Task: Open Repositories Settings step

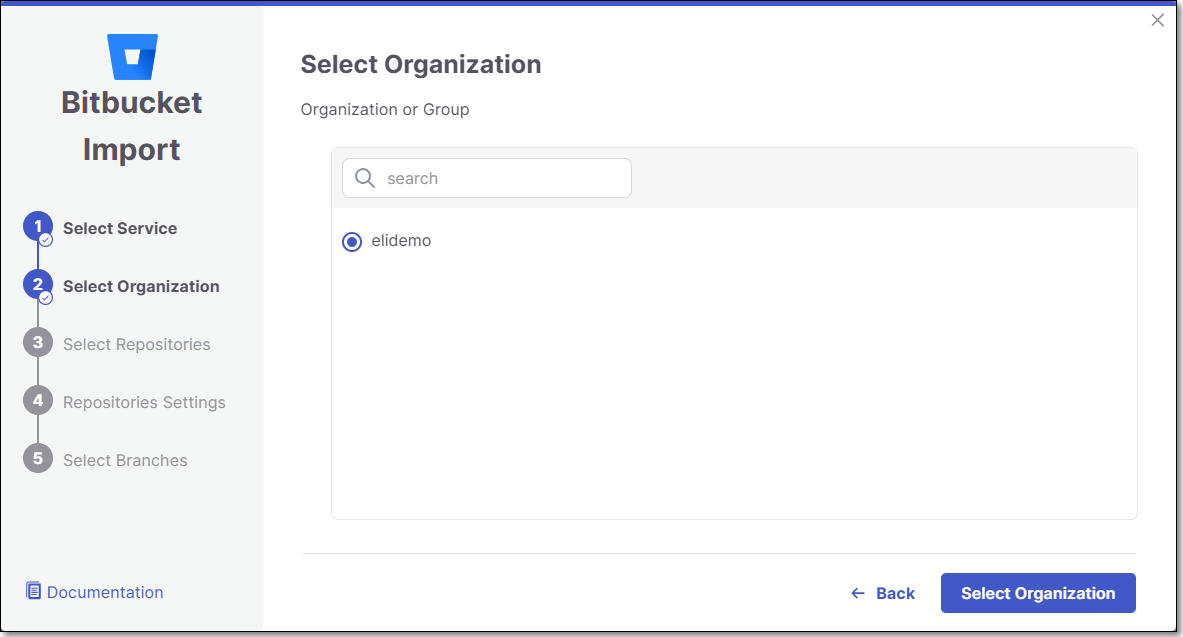Action: click(x=144, y=402)
